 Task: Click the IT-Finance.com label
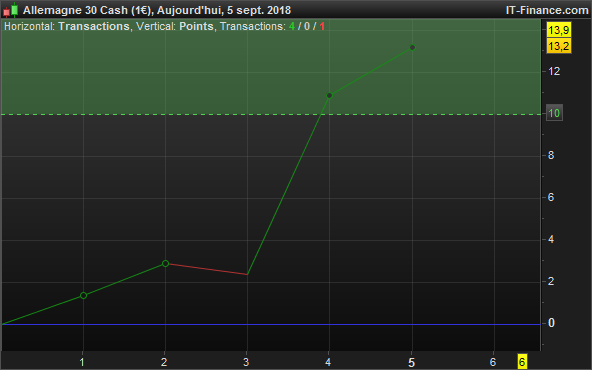547,10
